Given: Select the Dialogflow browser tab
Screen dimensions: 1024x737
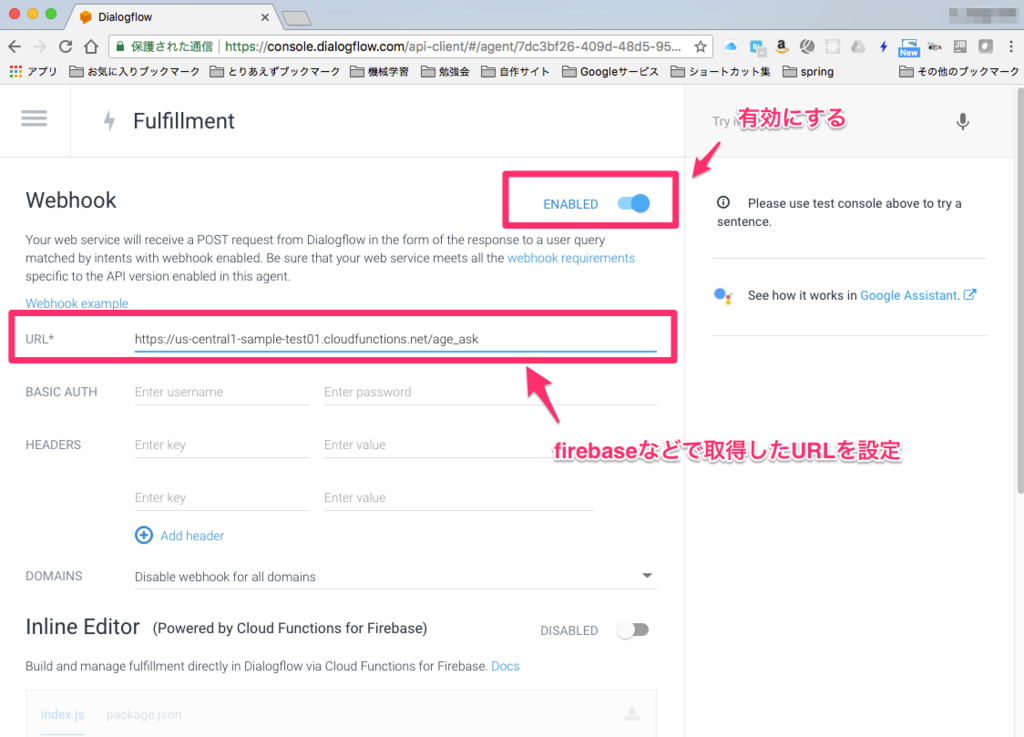Looking at the screenshot, I should click(173, 17).
